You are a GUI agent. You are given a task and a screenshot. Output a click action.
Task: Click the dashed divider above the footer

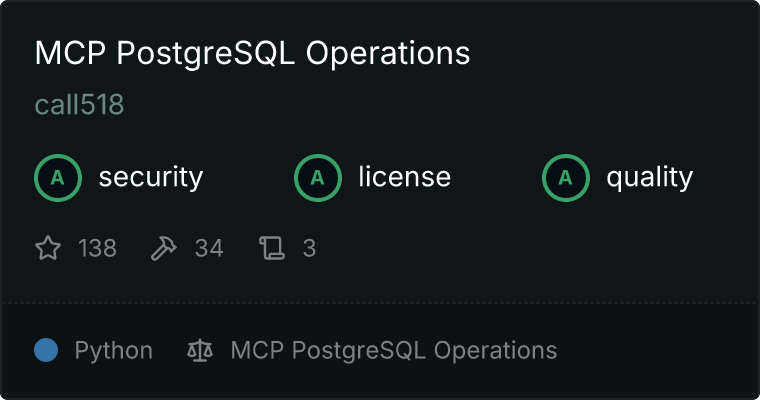pyautogui.click(x=380, y=302)
